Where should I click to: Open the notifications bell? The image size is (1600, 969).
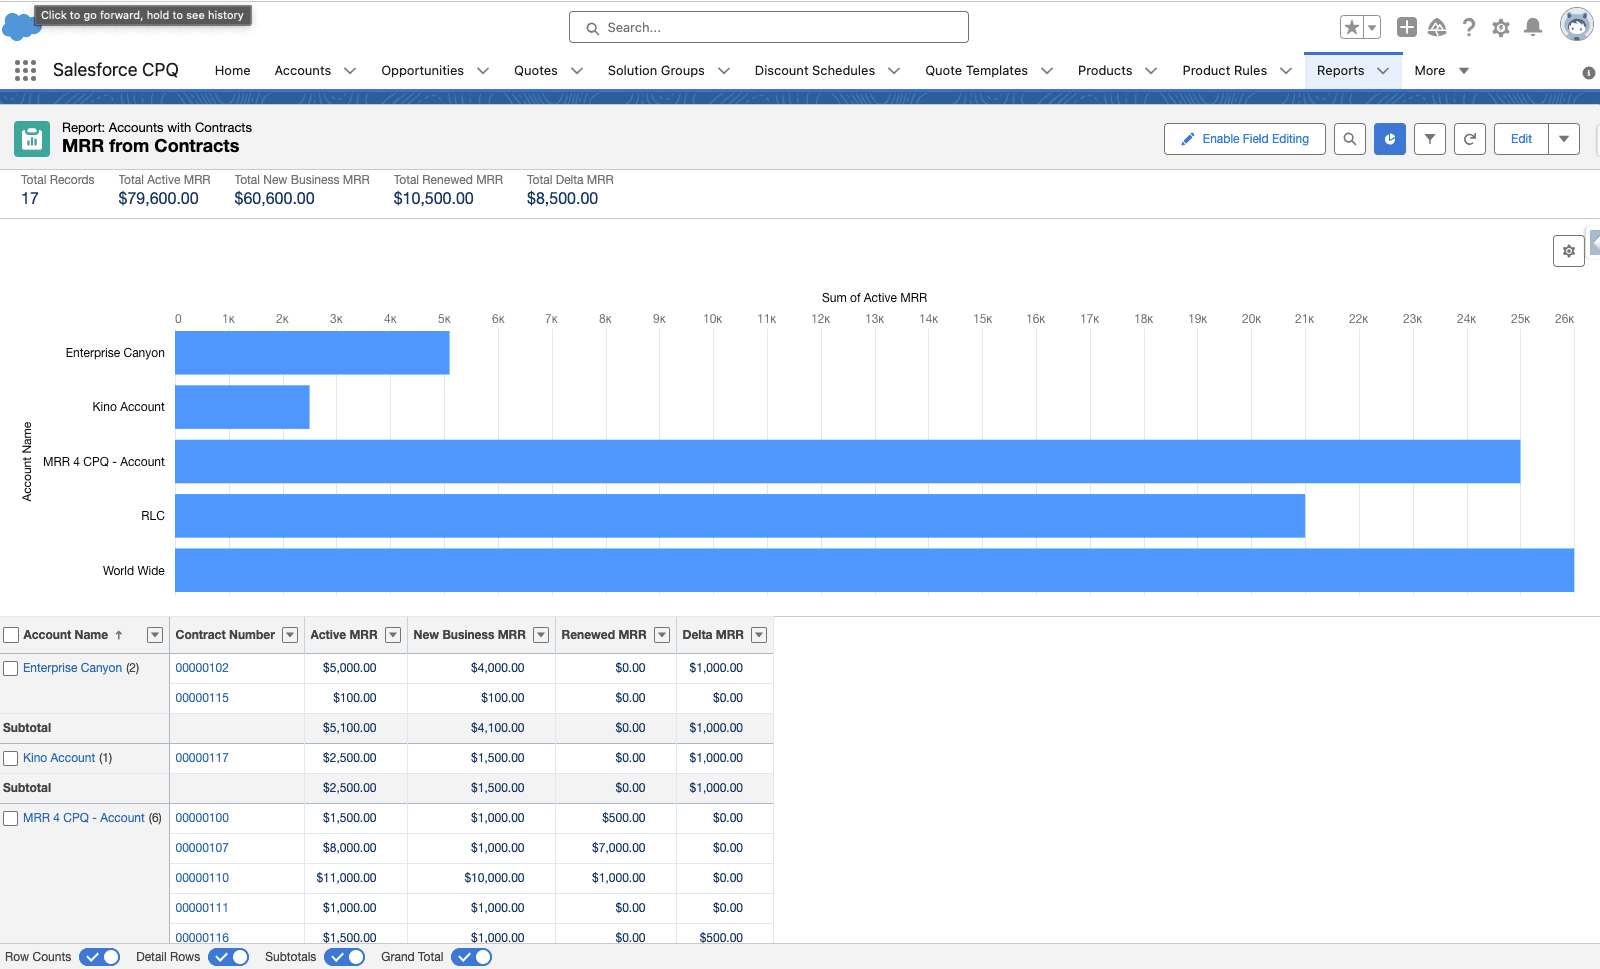1533,27
